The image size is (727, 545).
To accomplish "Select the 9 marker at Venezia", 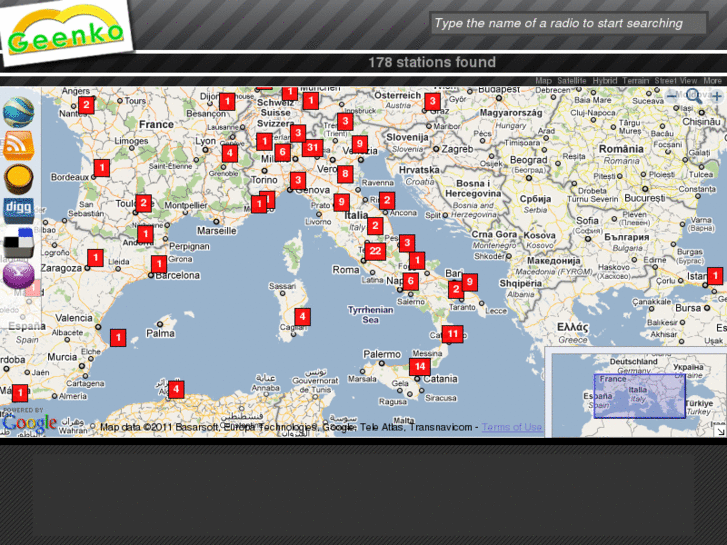I will (359, 144).
